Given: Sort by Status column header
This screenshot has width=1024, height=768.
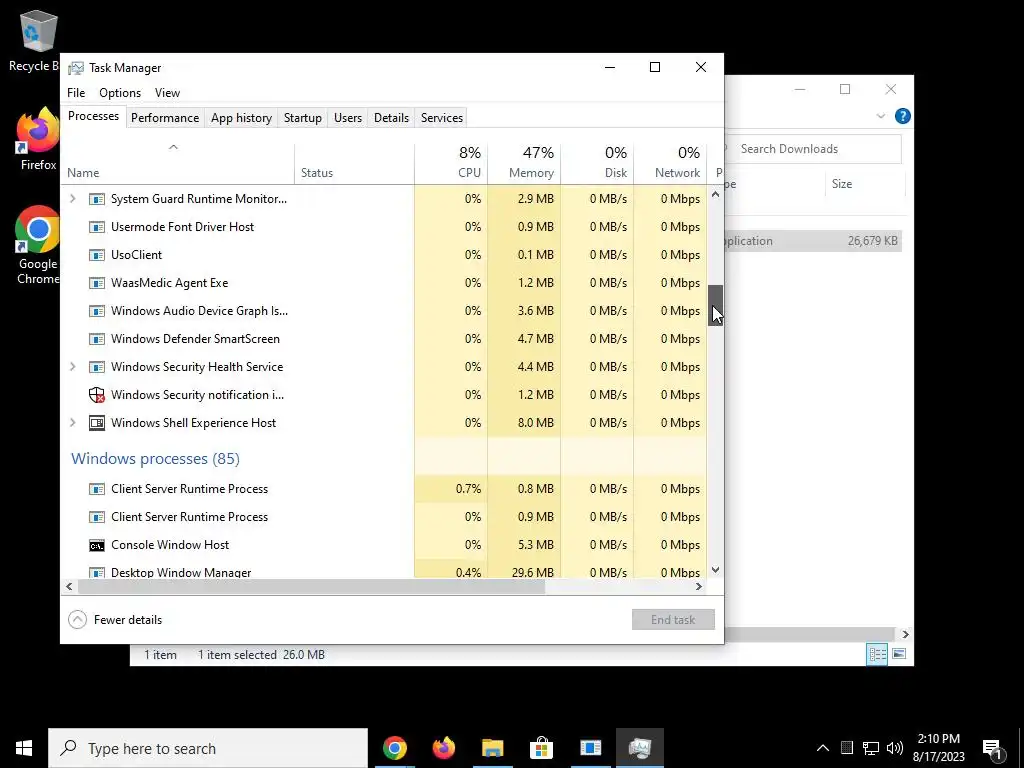Looking at the screenshot, I should coord(355,163).
